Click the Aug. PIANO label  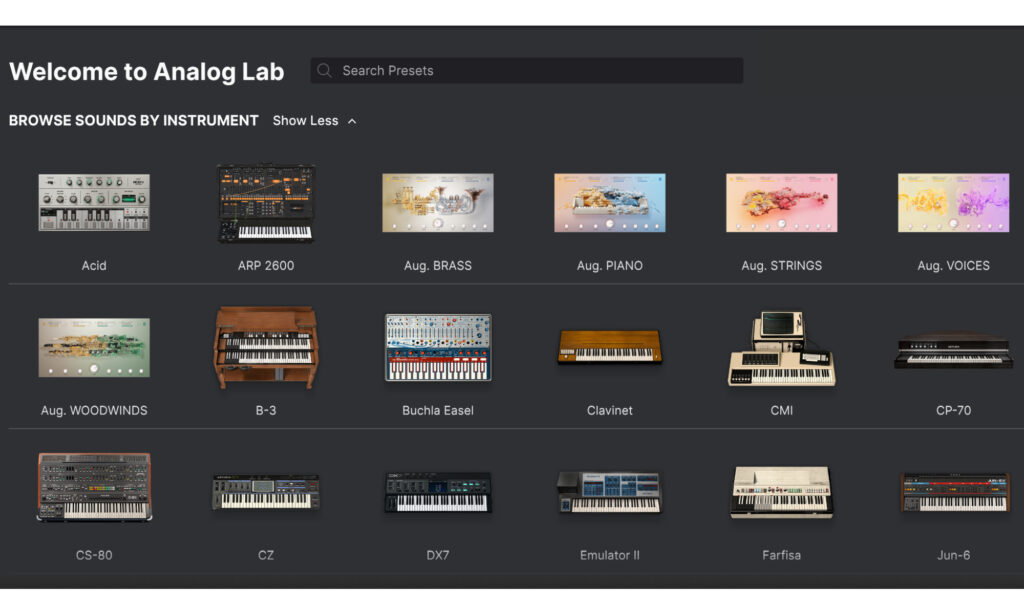(609, 266)
